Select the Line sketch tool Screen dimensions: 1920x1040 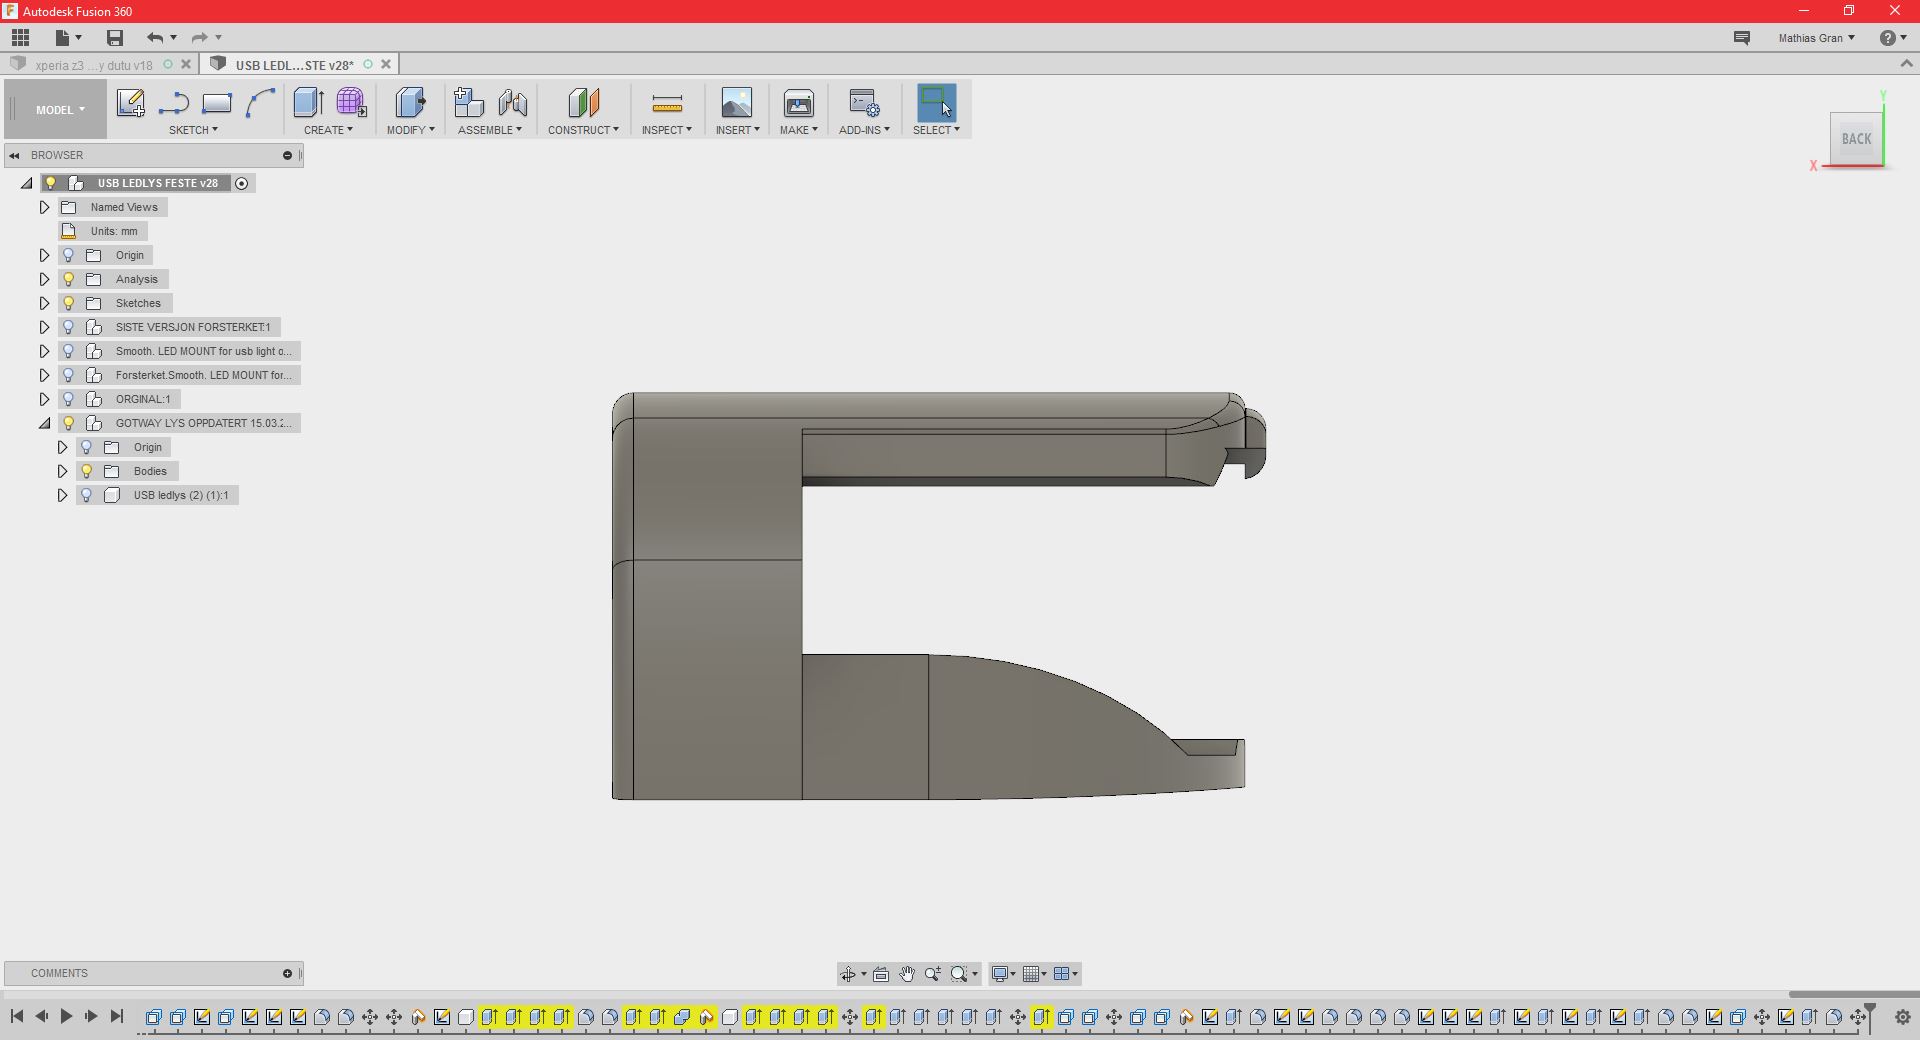coord(173,103)
